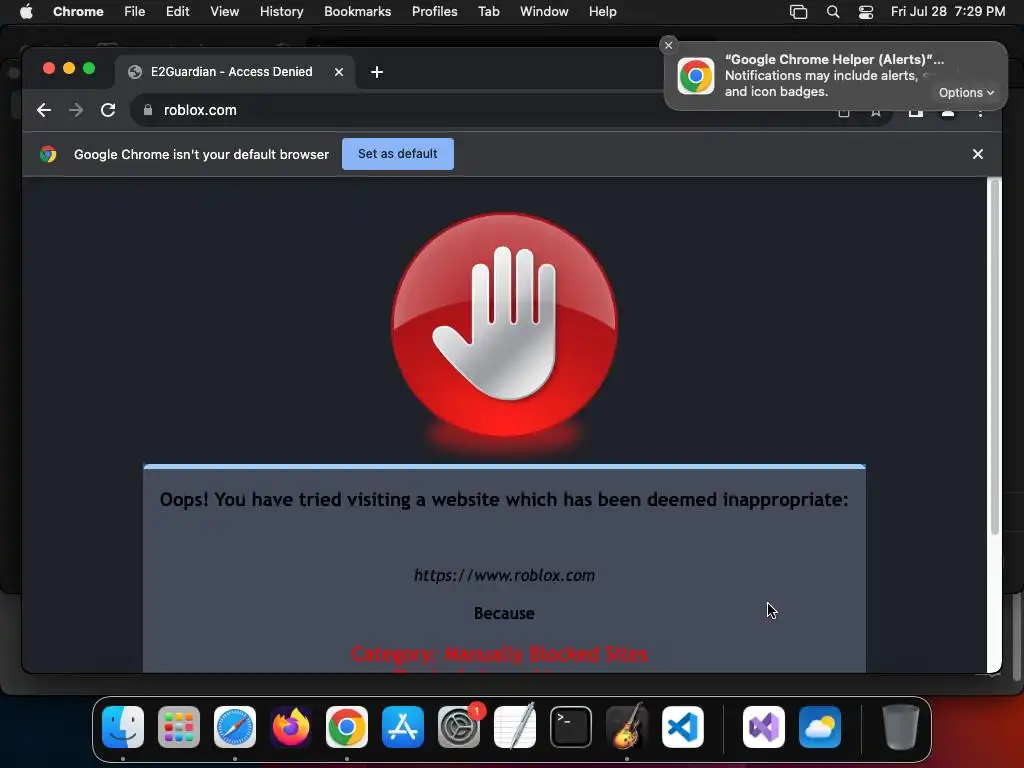Go back to previous page
This screenshot has width=1024, height=768.
[44, 110]
